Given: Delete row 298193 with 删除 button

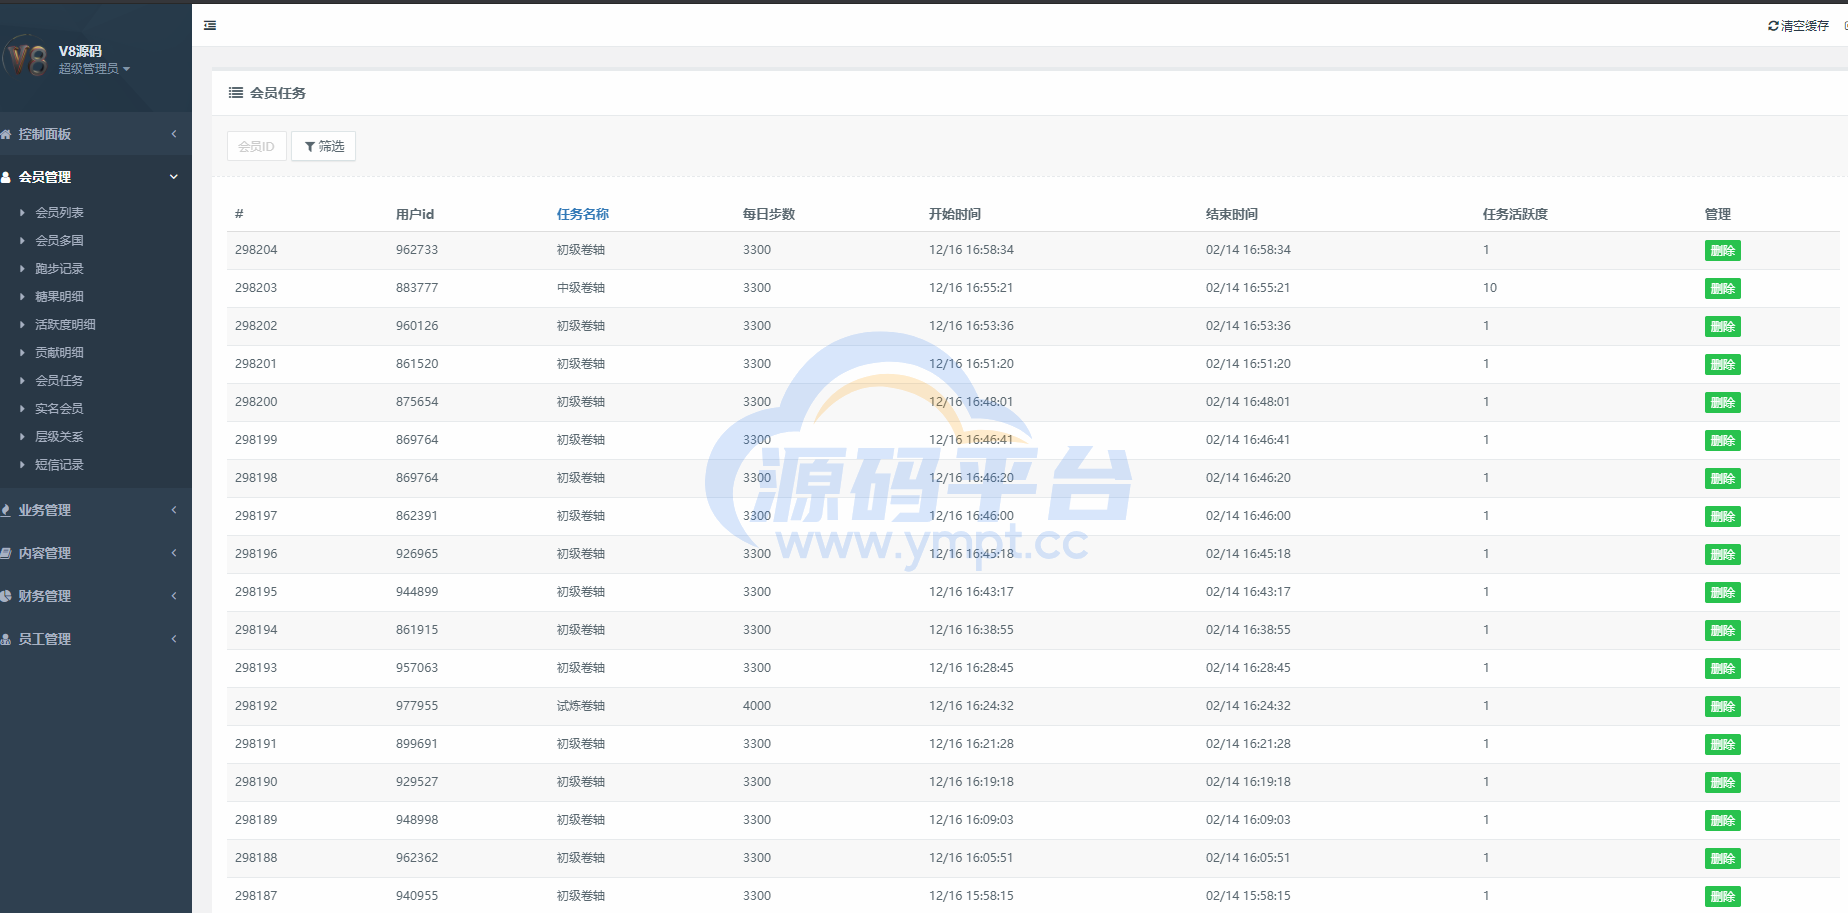Looking at the screenshot, I should [1722, 669].
